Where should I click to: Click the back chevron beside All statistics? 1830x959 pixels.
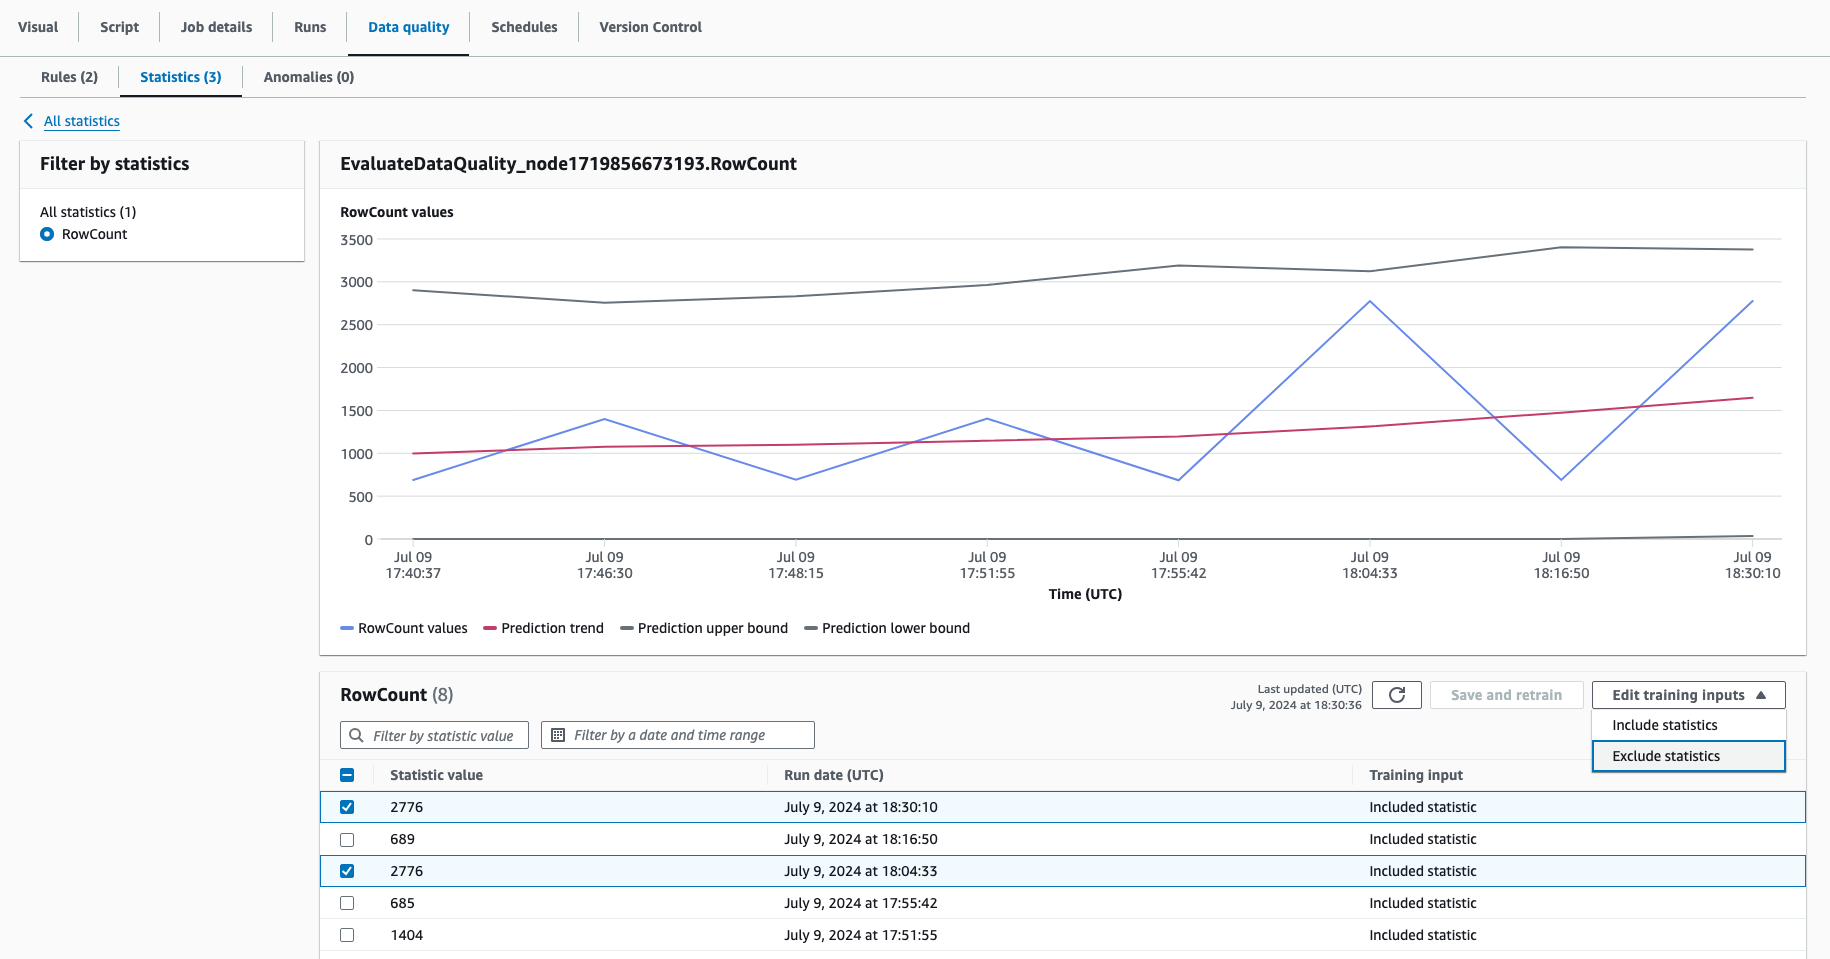(28, 121)
